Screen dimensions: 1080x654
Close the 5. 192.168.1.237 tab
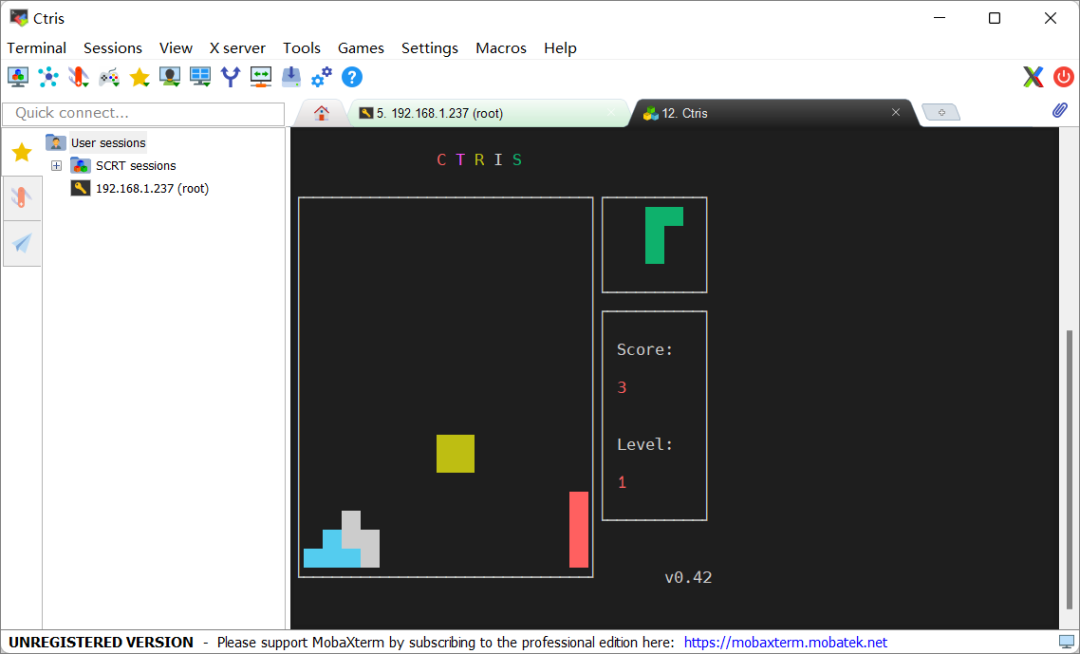611,113
